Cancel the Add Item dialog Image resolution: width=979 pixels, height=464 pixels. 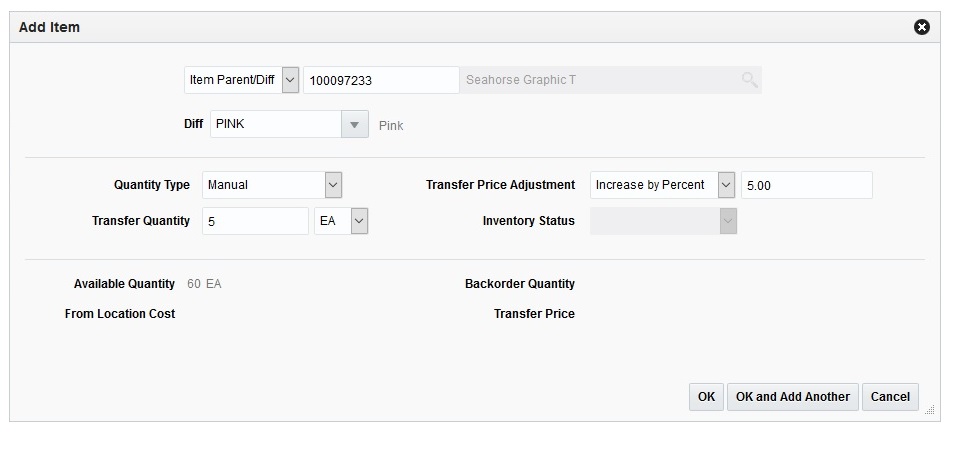[890, 397]
